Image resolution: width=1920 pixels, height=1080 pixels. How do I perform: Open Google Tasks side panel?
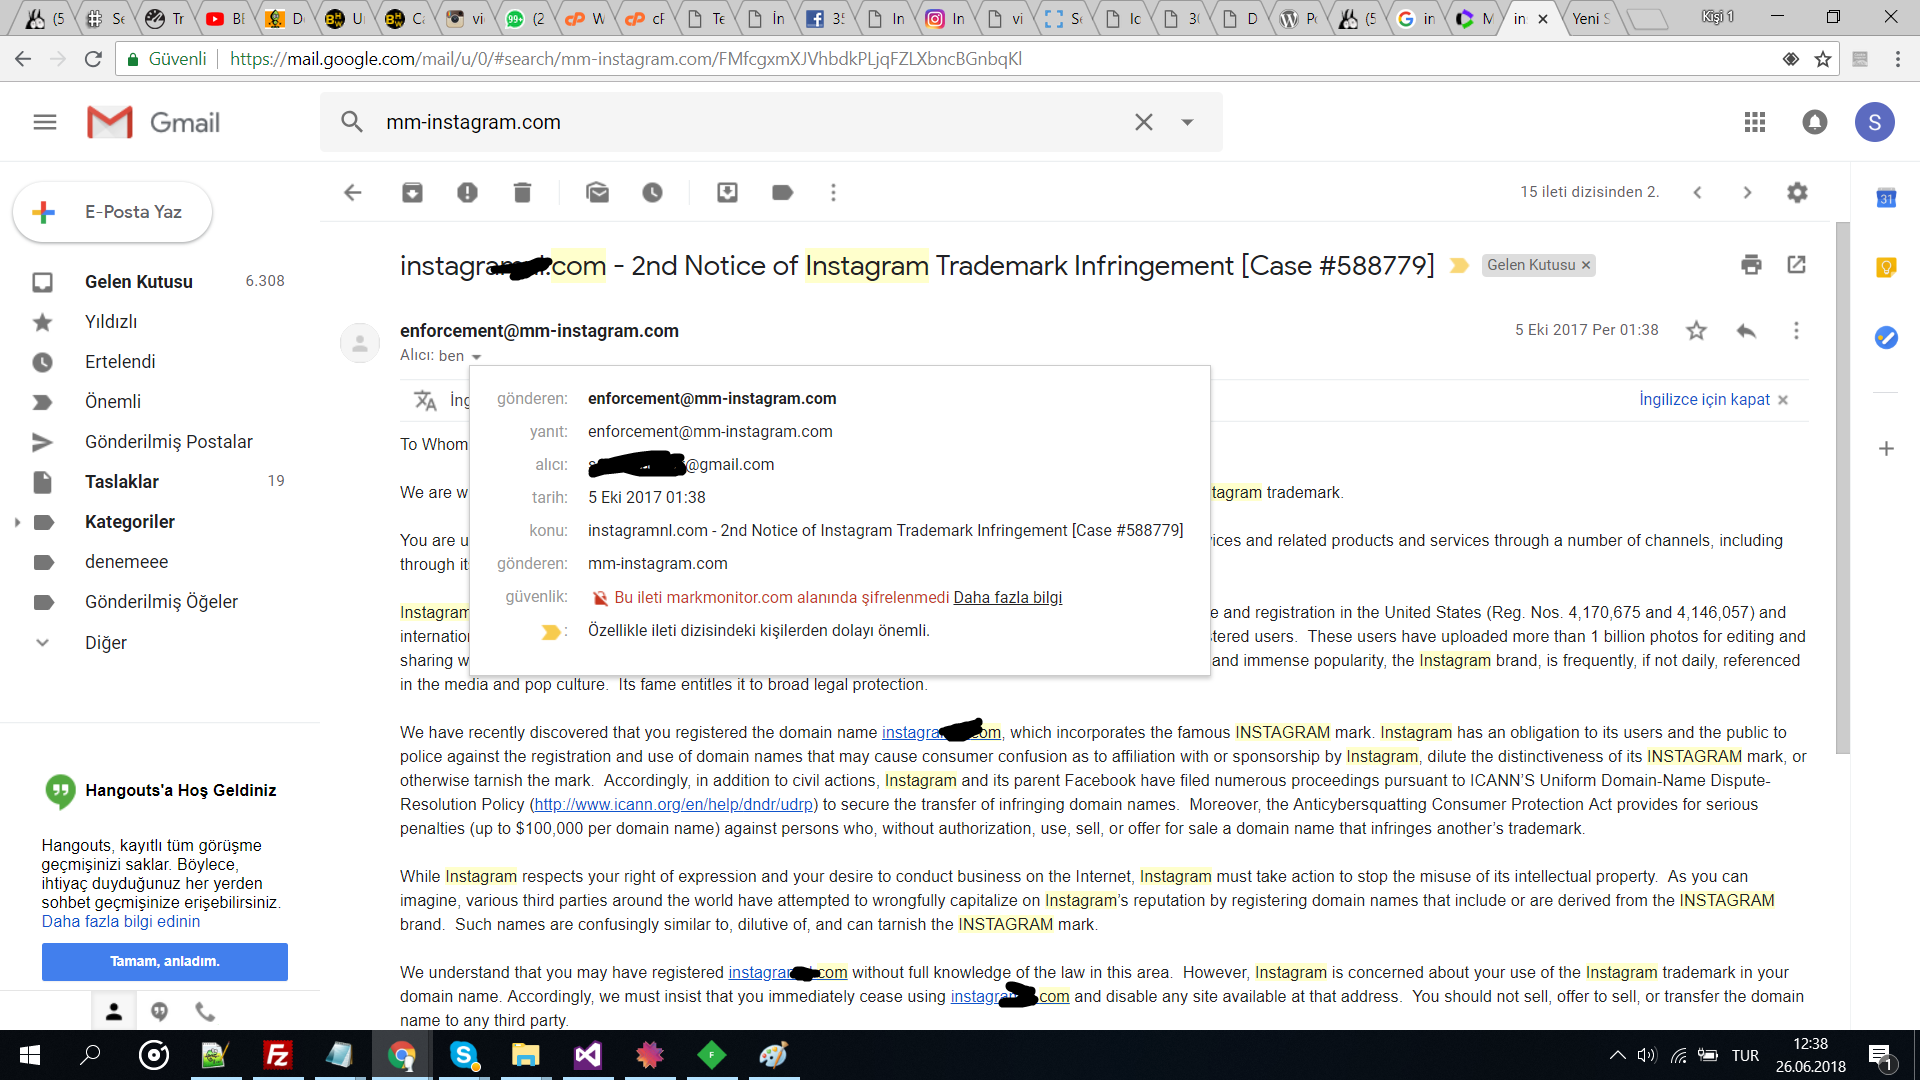click(x=1886, y=337)
